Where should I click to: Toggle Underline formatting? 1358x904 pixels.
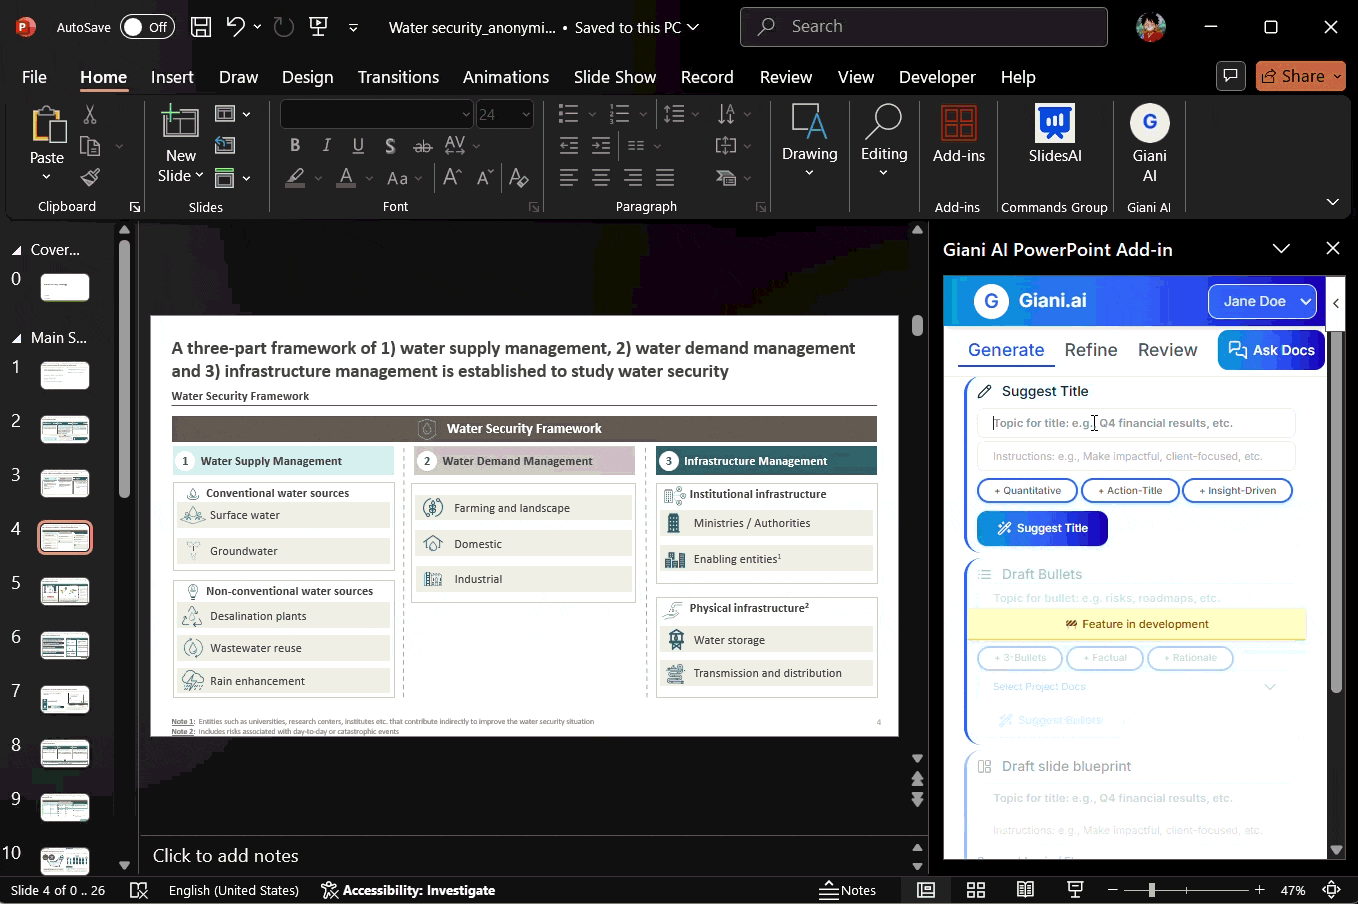pyautogui.click(x=358, y=145)
